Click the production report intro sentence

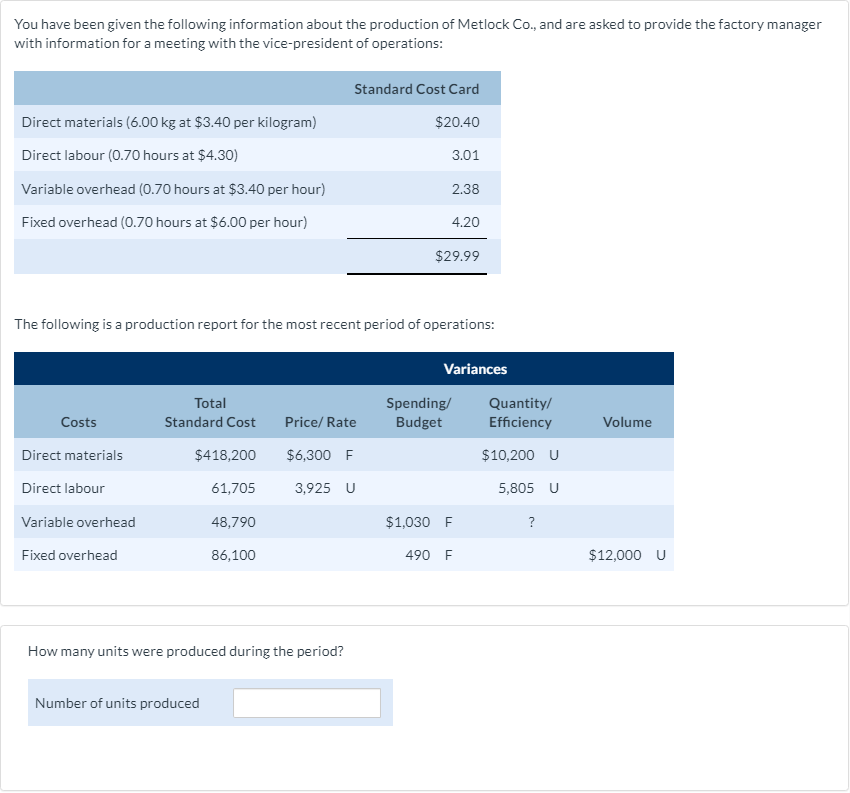254,324
